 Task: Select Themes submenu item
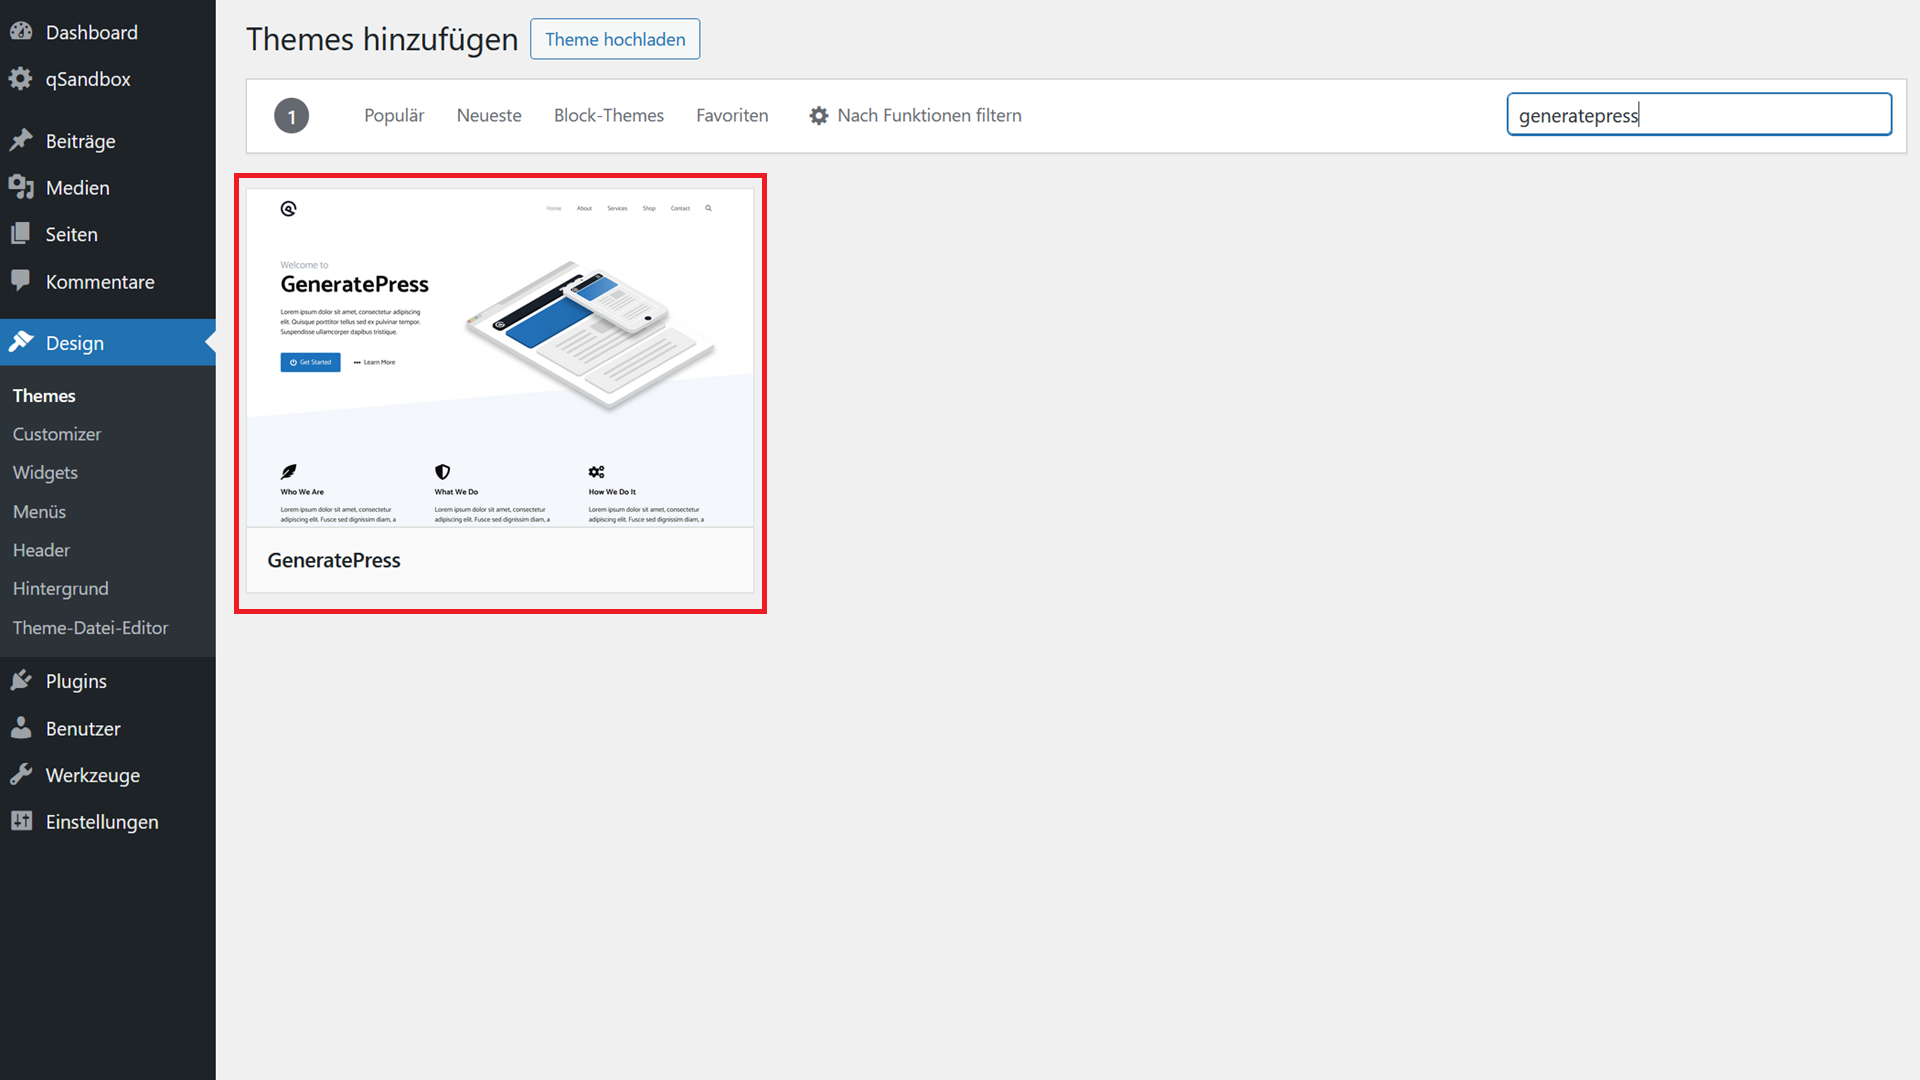[44, 395]
